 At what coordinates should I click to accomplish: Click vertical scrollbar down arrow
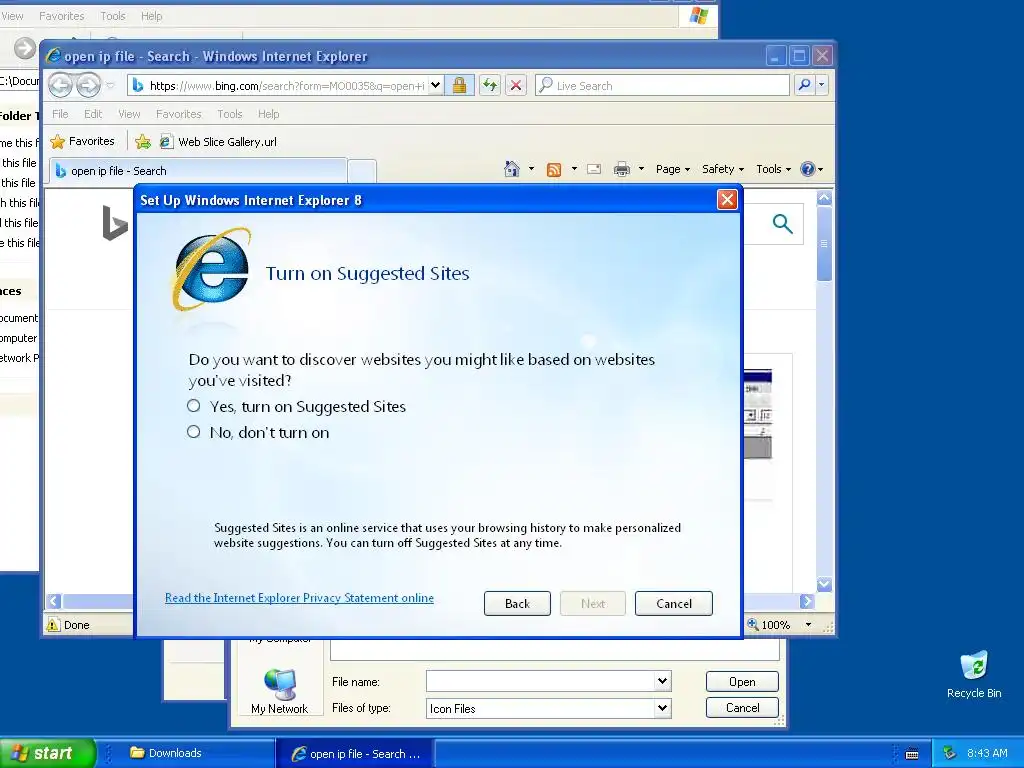824,584
